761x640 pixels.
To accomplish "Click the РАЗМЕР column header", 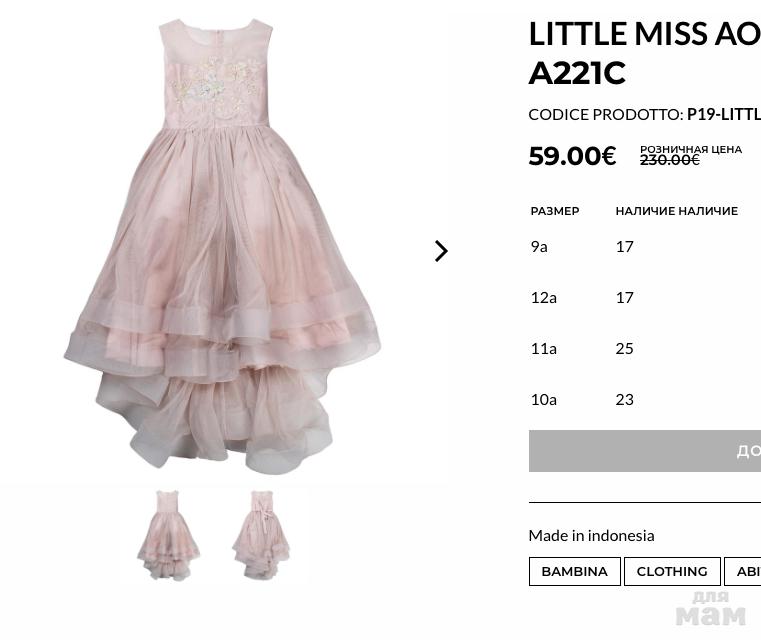I will pyautogui.click(x=555, y=211).
